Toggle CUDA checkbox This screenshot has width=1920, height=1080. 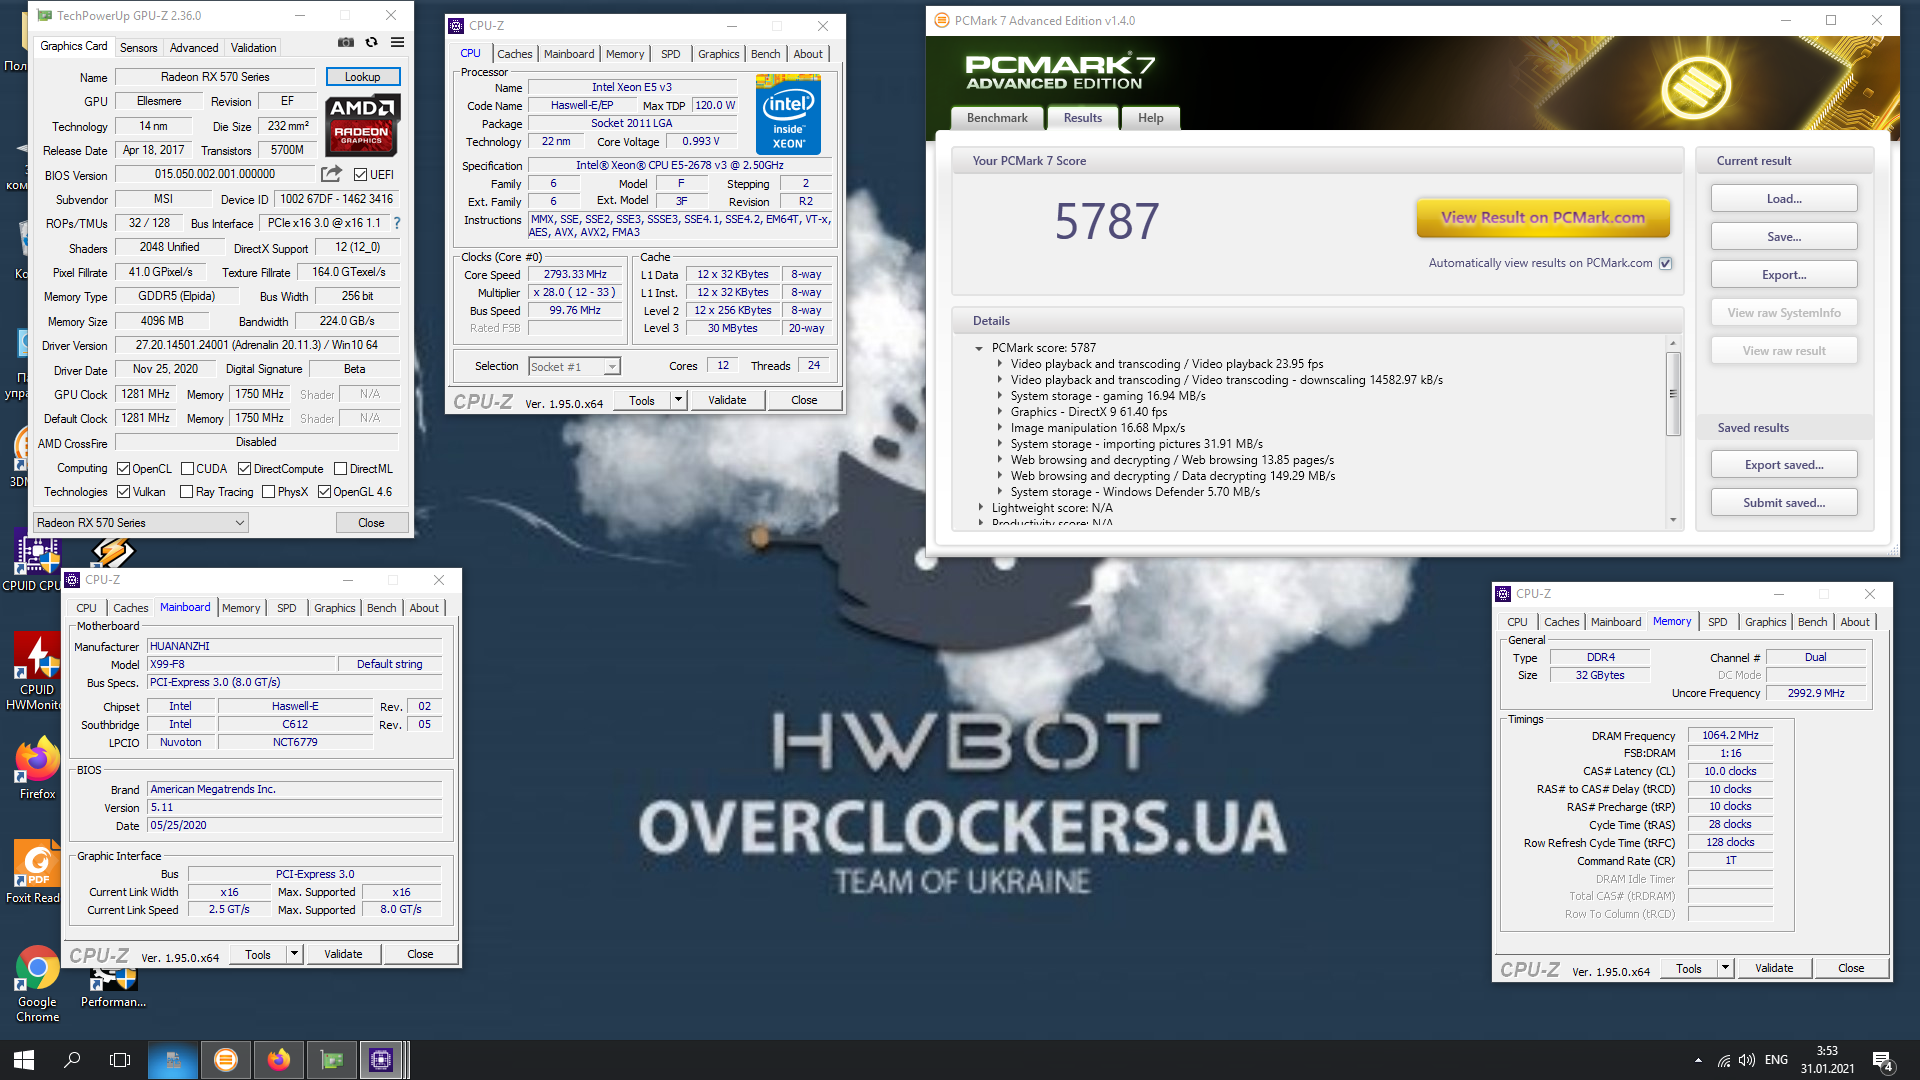pyautogui.click(x=187, y=468)
